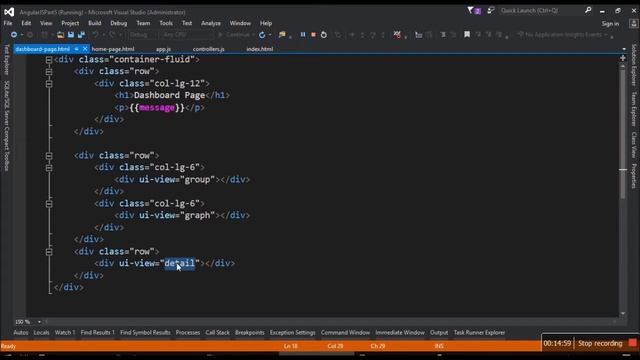Click Stop recording button
Screen dimensions: 640x360
600,343
